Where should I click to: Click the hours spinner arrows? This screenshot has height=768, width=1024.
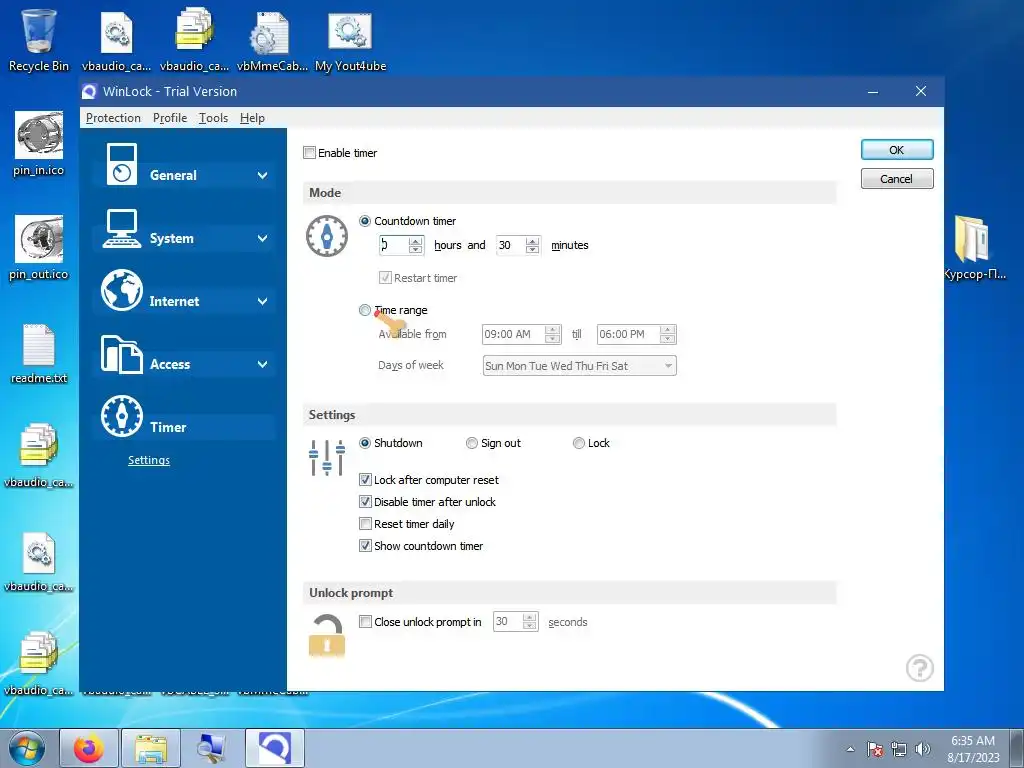415,246
